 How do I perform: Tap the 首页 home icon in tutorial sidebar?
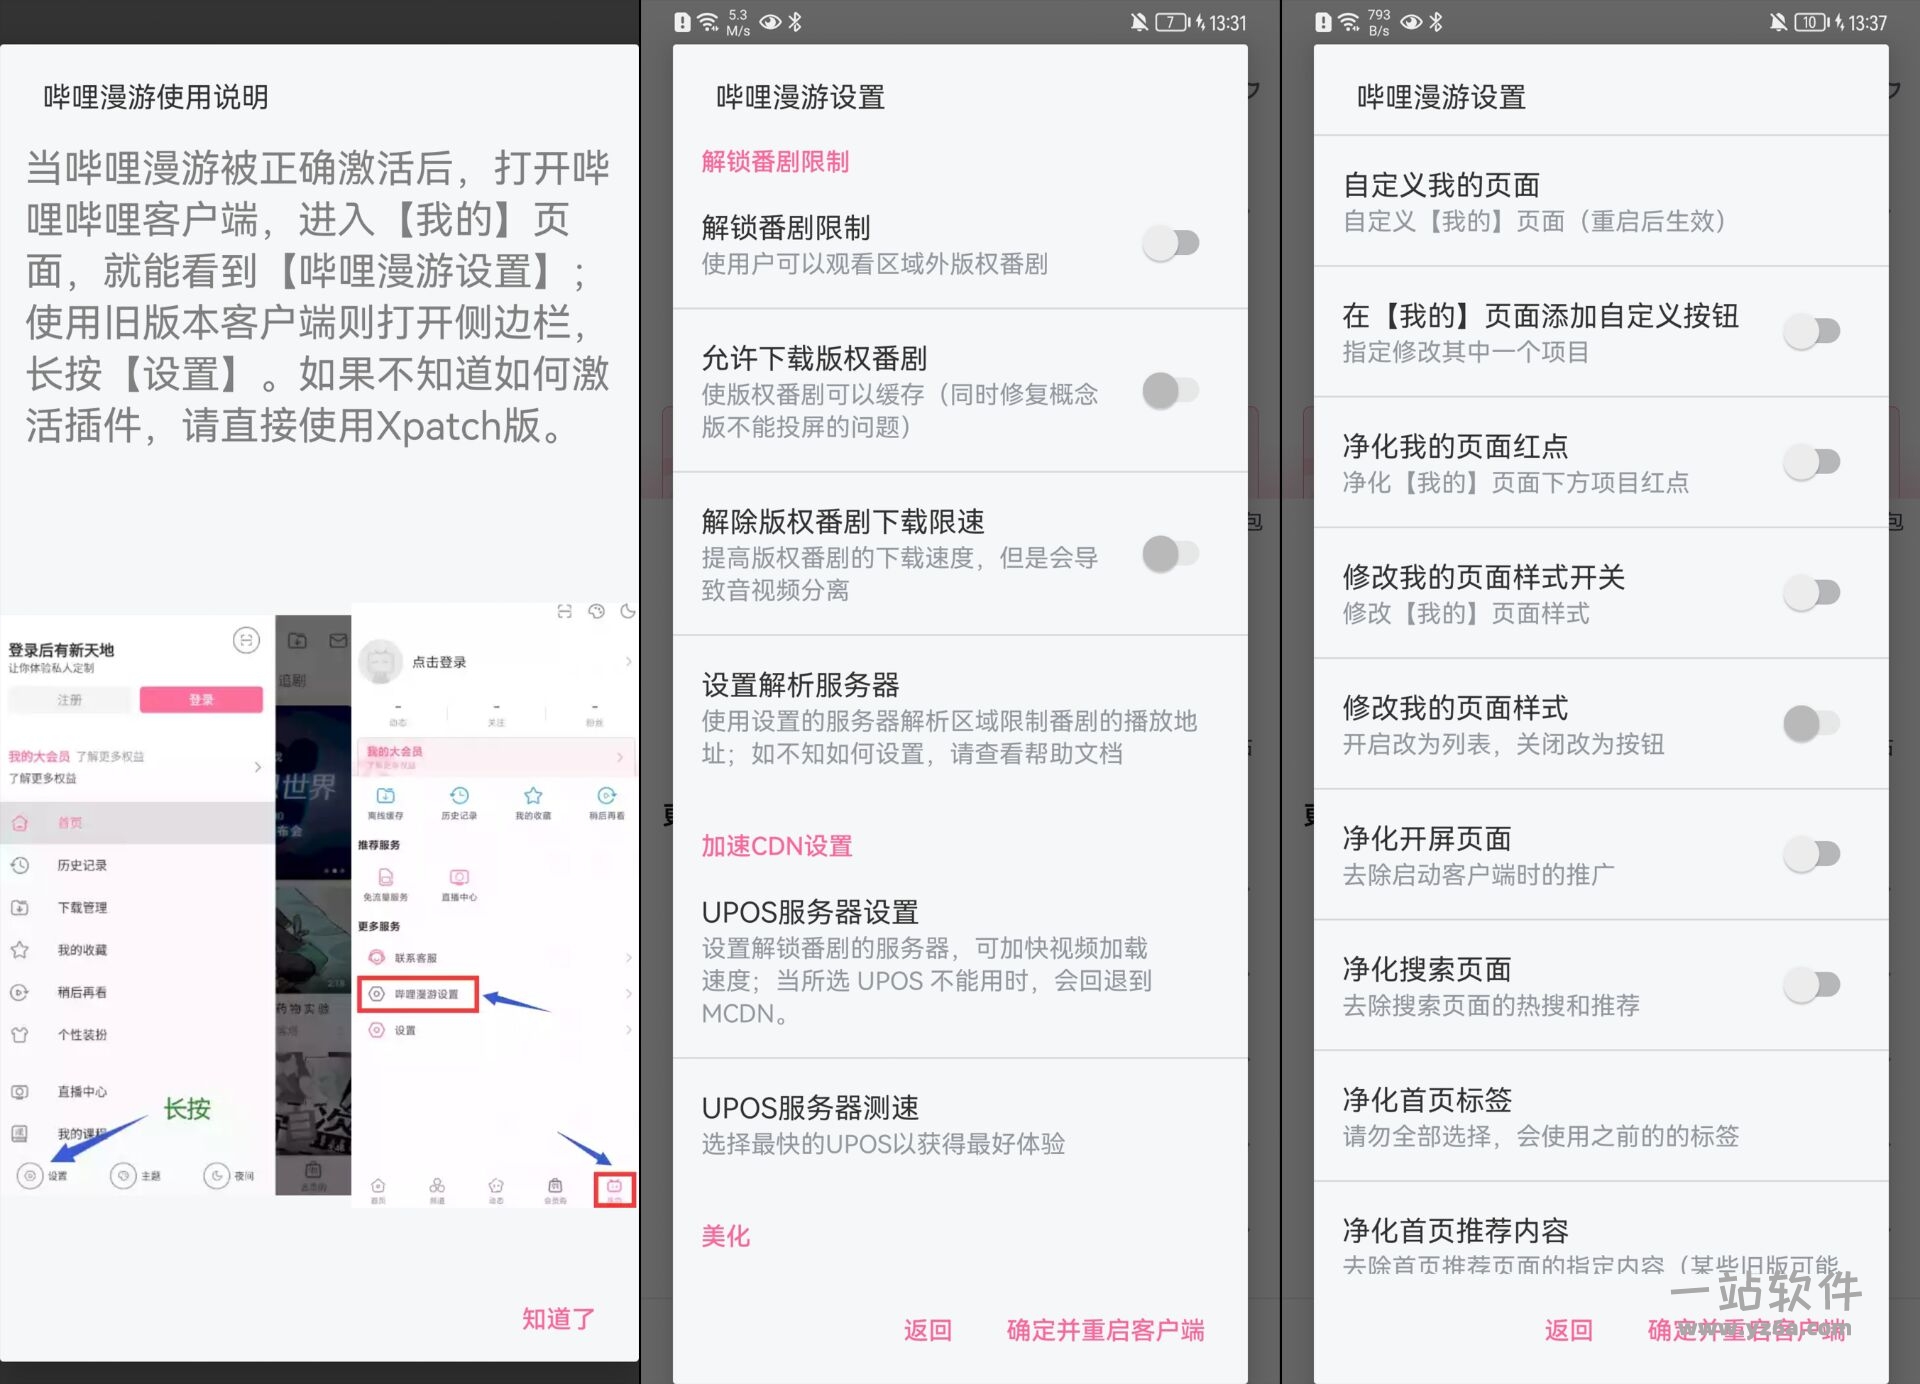pos(19,823)
